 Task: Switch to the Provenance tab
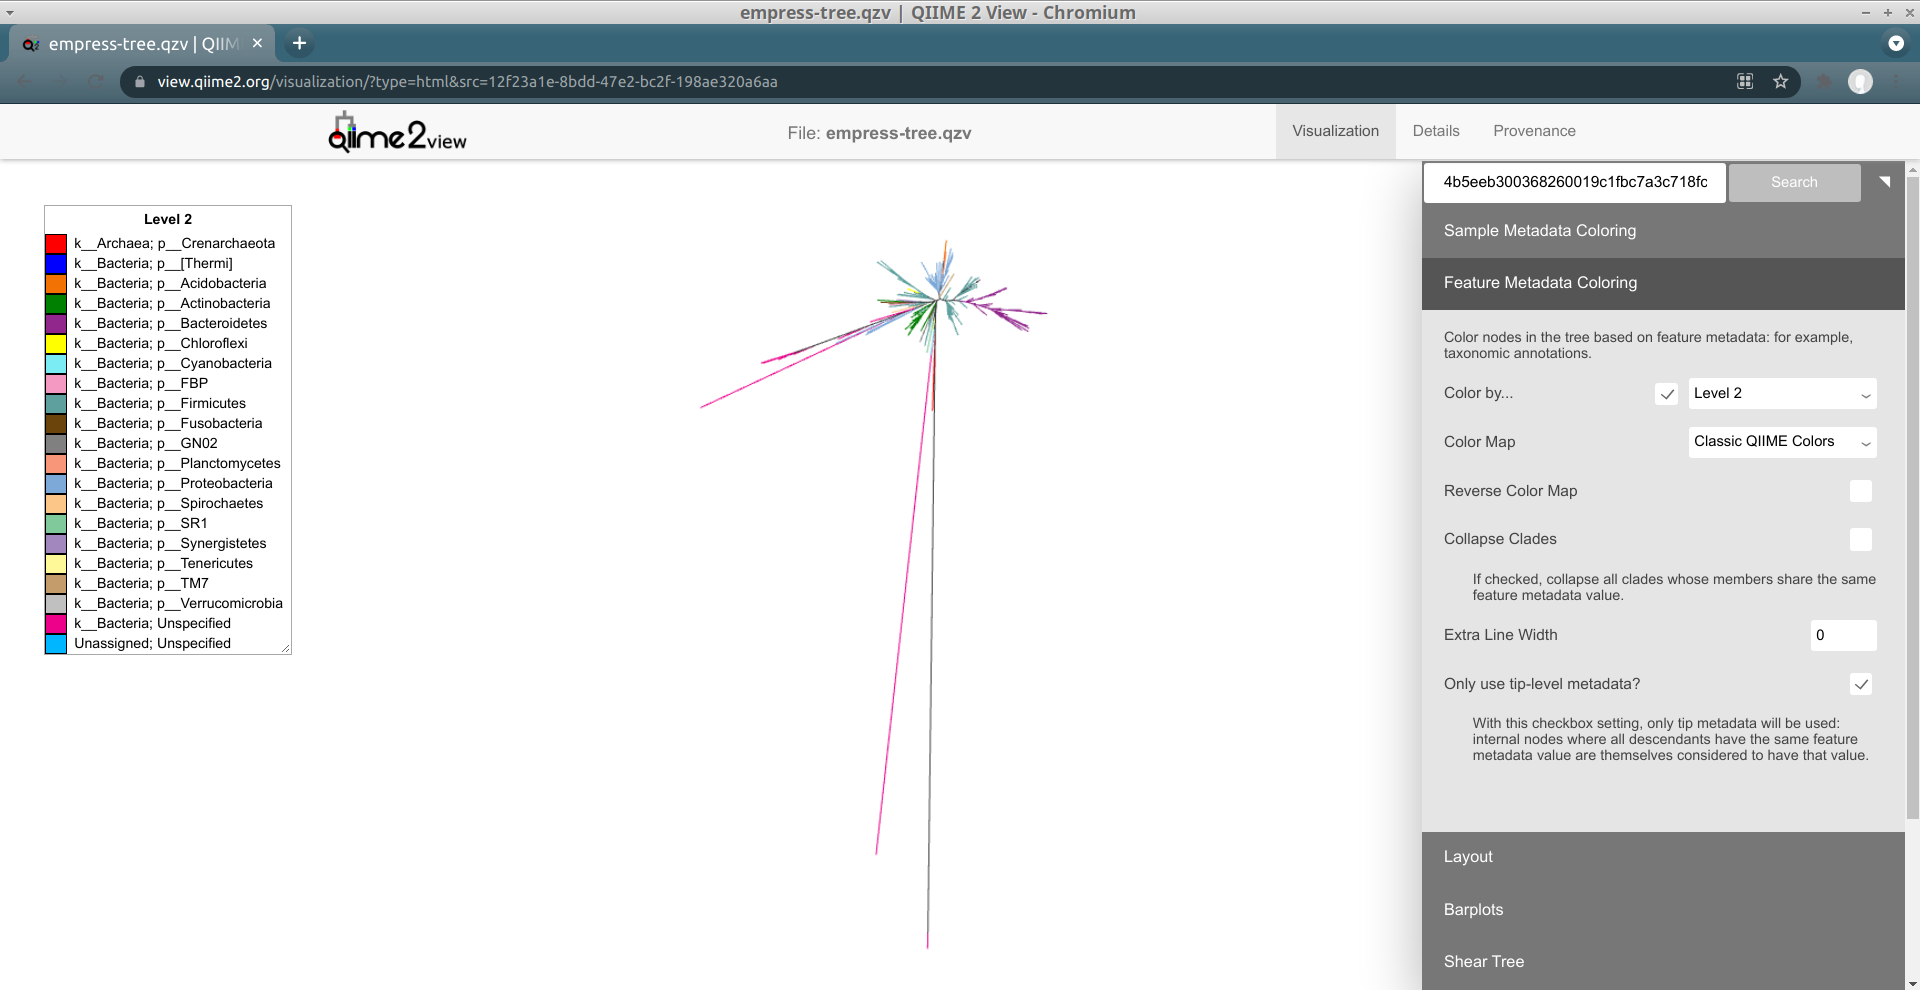click(x=1534, y=131)
